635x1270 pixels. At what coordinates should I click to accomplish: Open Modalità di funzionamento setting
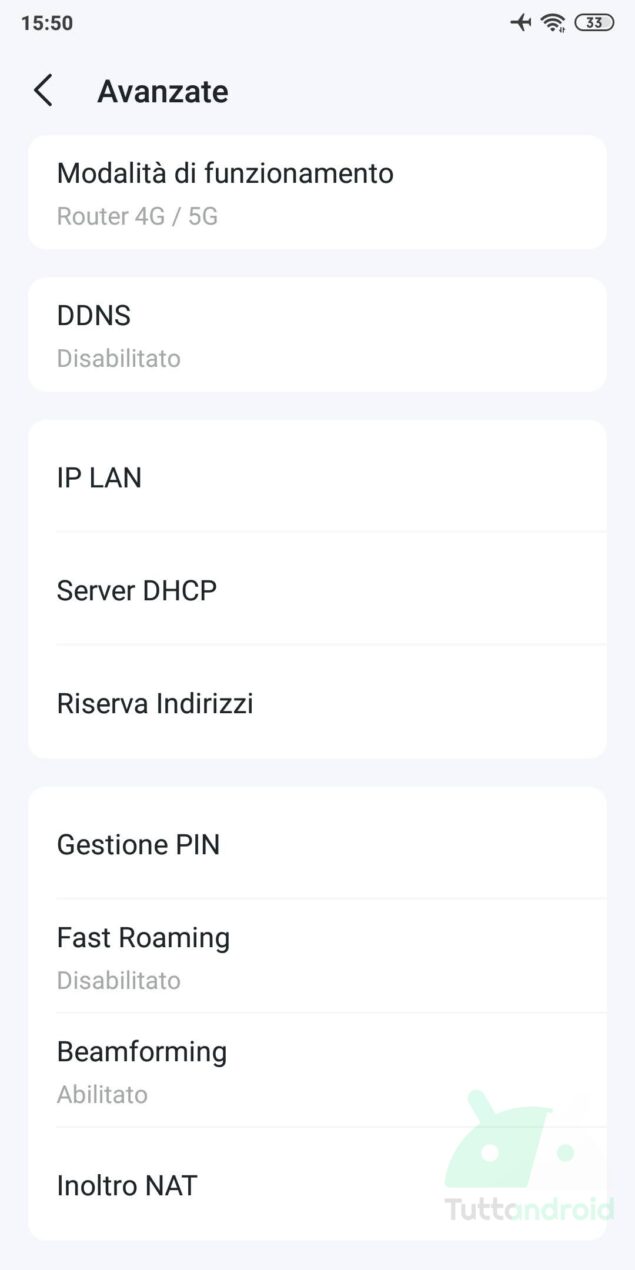pyautogui.click(x=317, y=192)
